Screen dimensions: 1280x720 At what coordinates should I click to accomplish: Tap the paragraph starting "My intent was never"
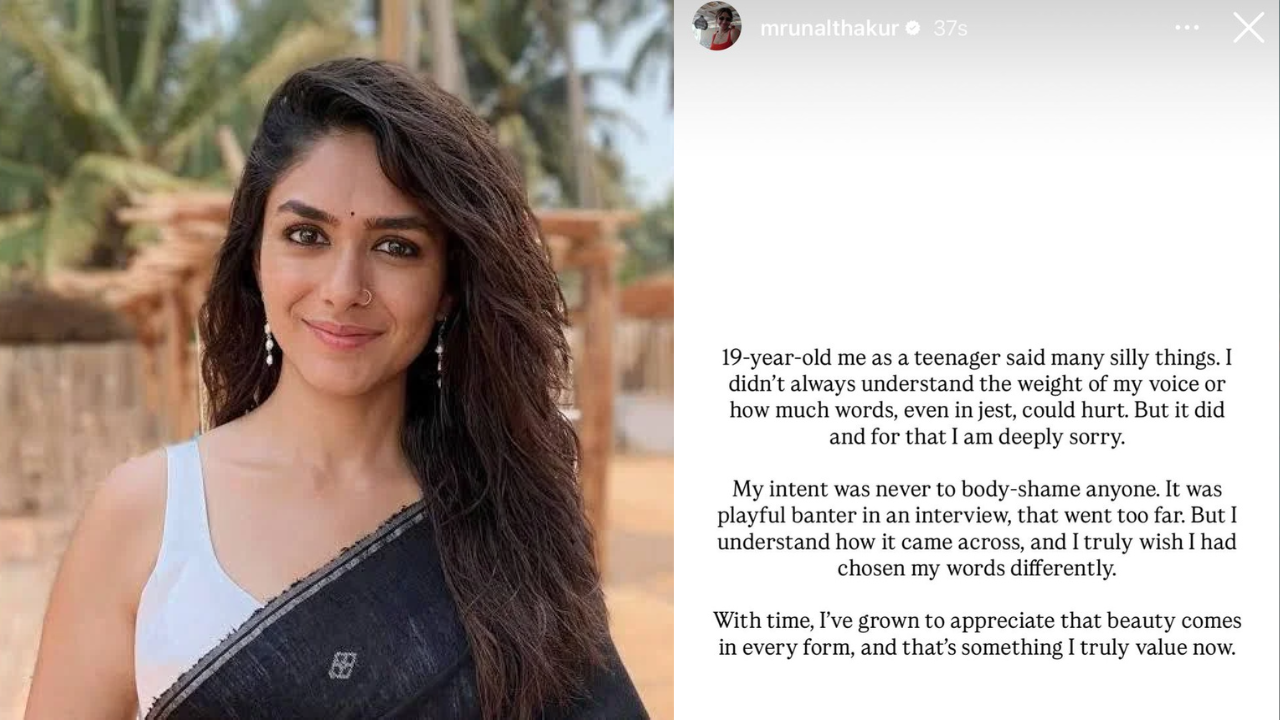[x=976, y=529]
